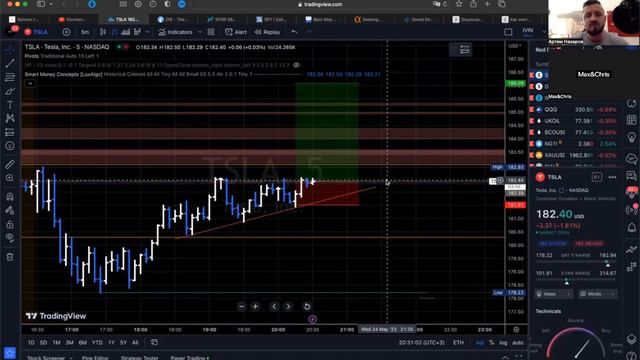Image resolution: width=640 pixels, height=360 pixels.
Task: Select the zoom-in magnifier tool
Action: click(10, 178)
